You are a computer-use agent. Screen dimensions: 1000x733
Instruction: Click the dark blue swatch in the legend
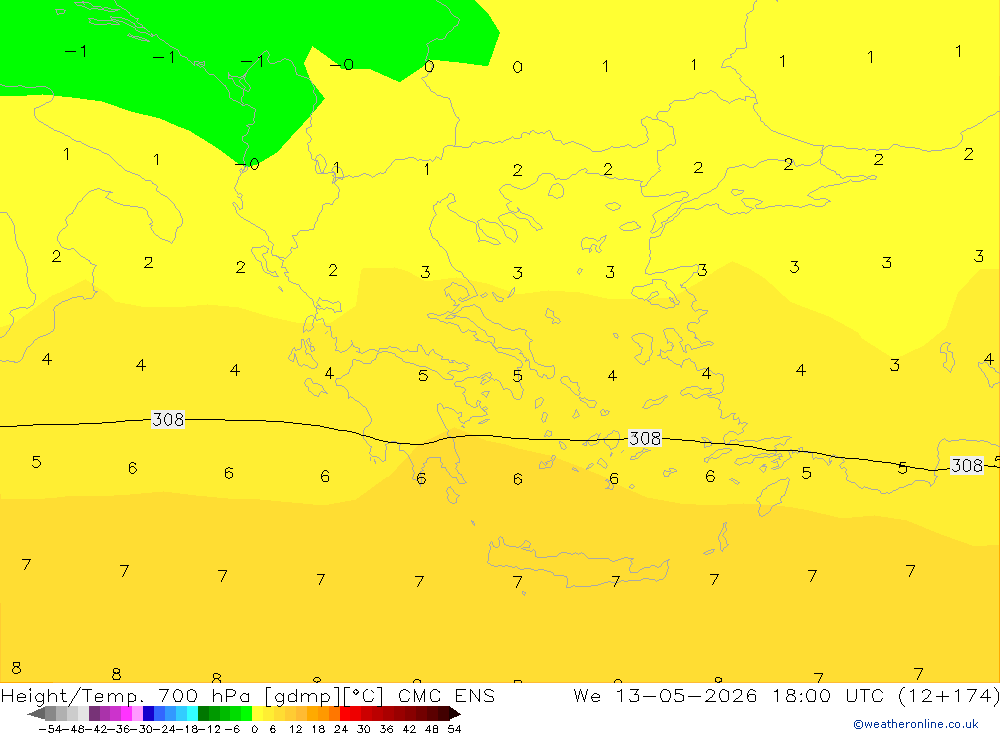pos(148,714)
